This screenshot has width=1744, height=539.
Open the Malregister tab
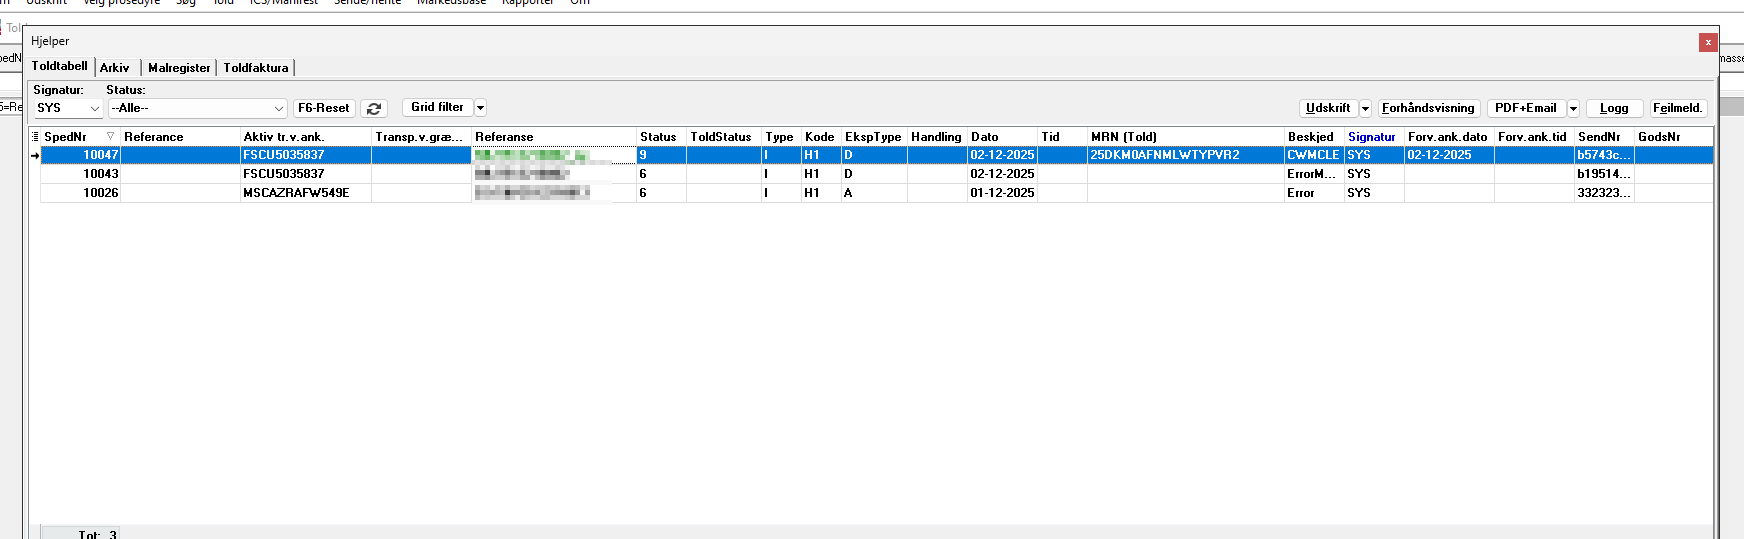(x=179, y=68)
